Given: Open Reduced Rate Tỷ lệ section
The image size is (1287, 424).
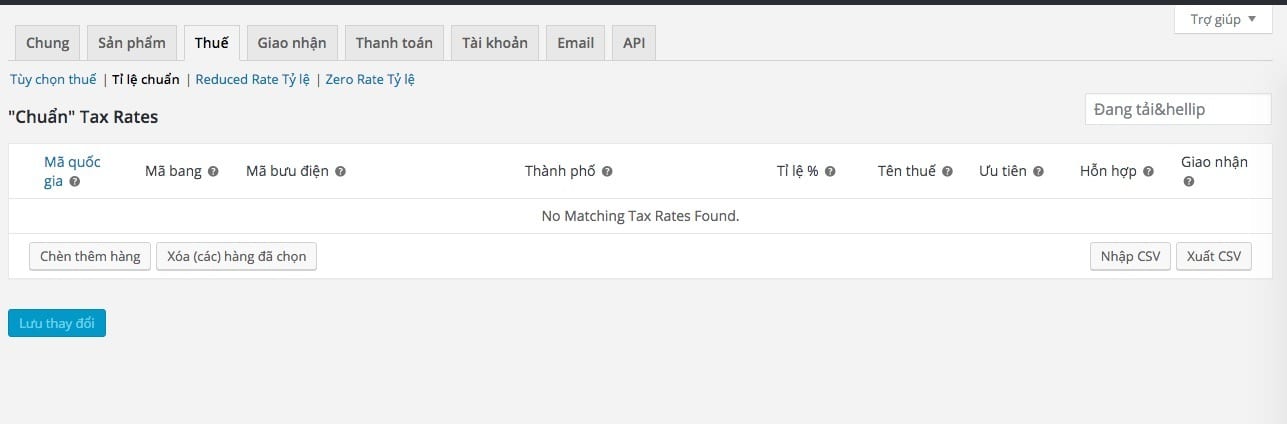Looking at the screenshot, I should click(x=252, y=79).
